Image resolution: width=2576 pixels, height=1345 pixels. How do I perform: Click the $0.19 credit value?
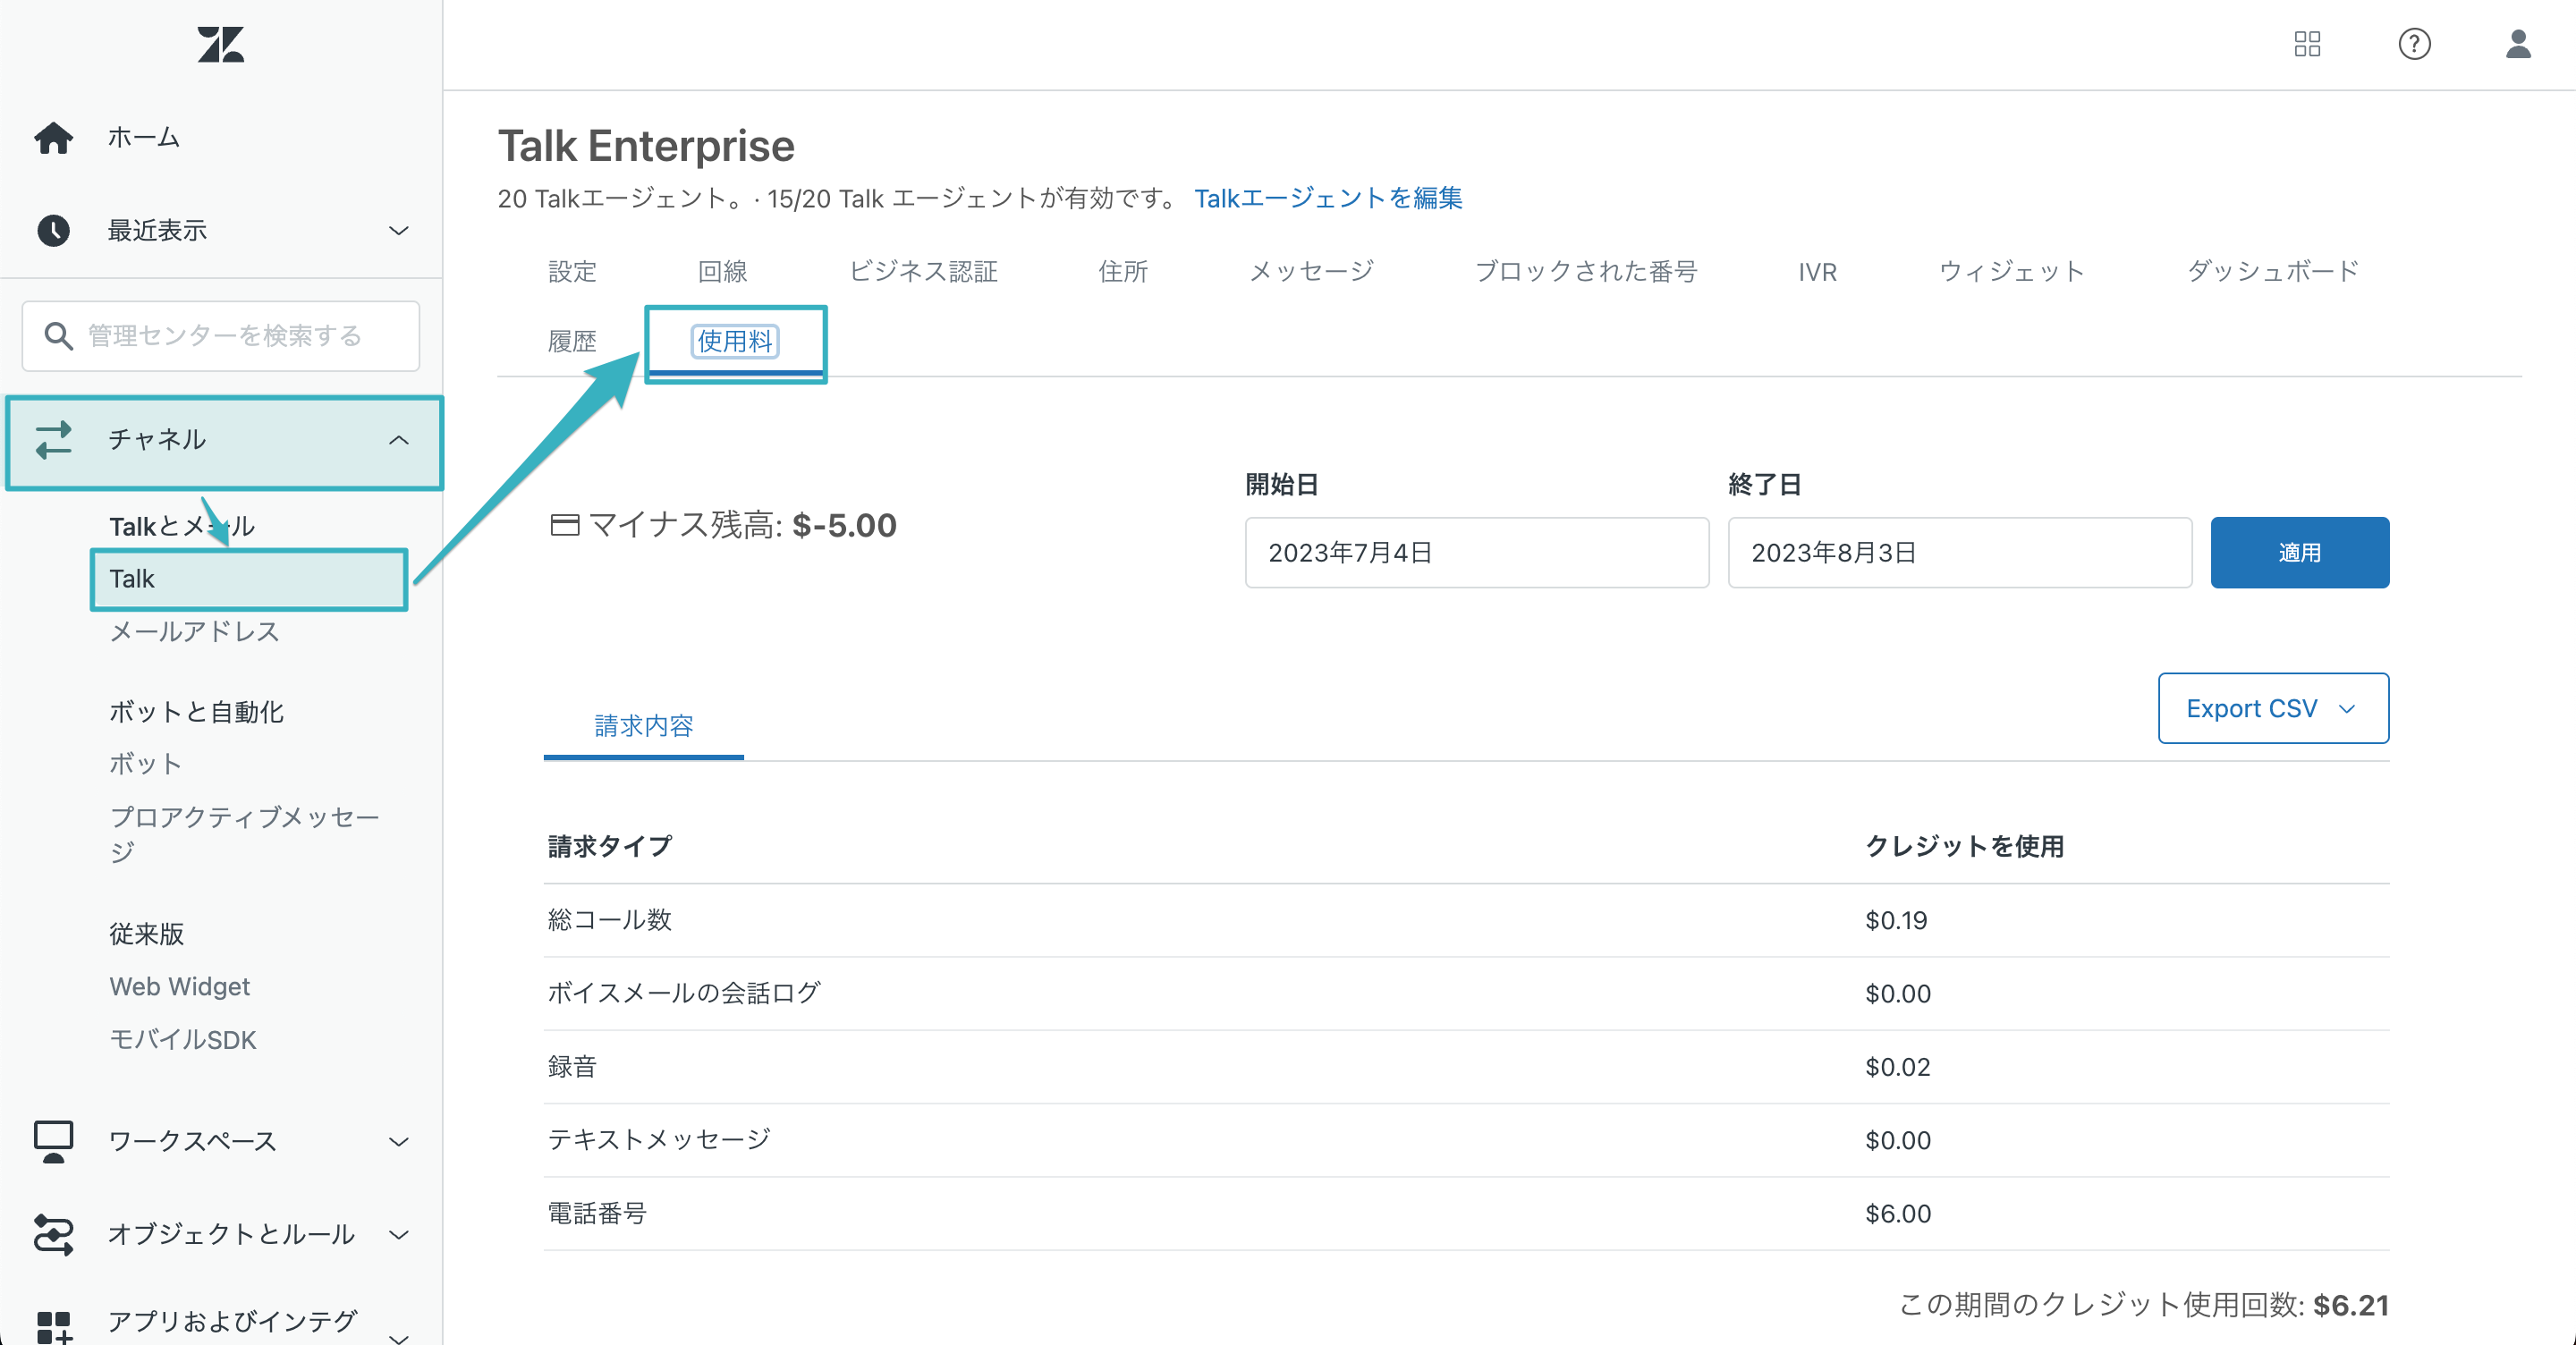pos(1896,920)
